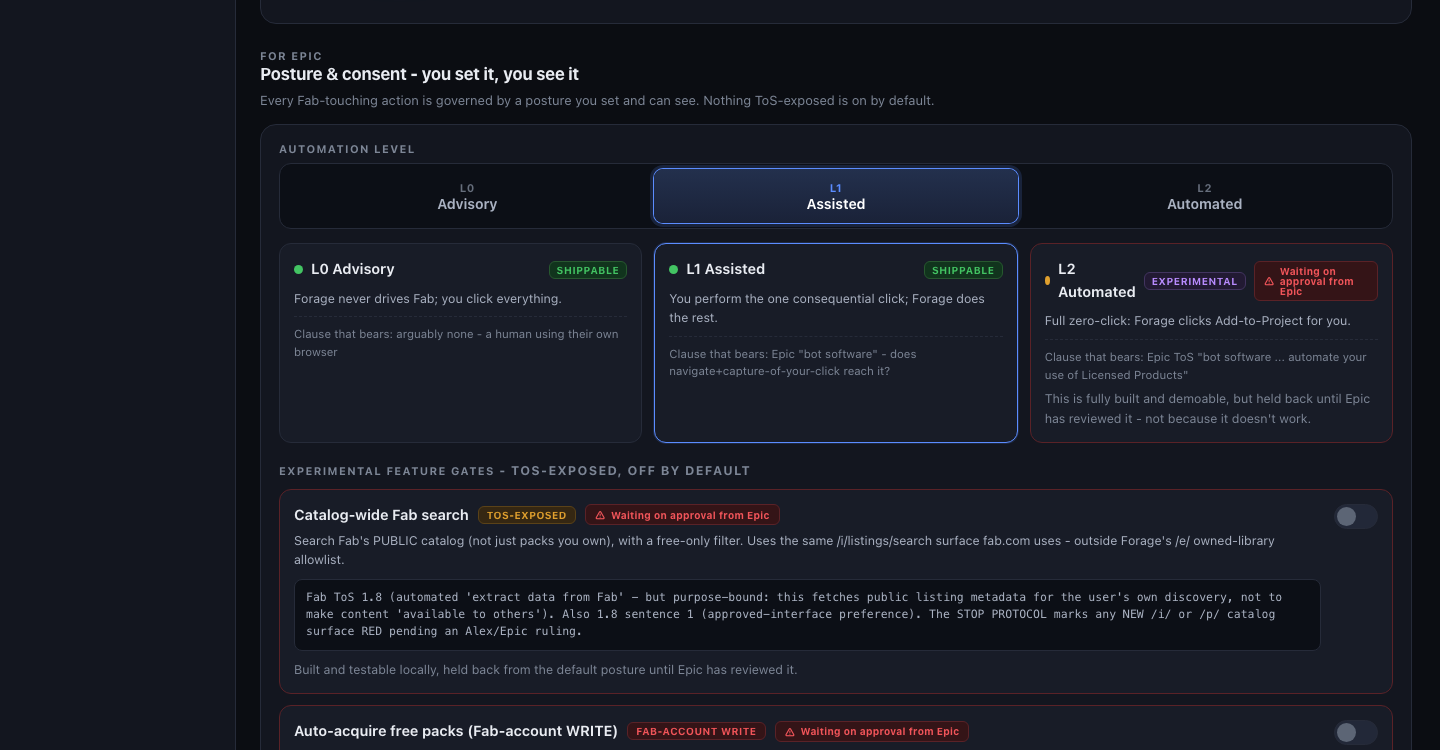1440x750 pixels.
Task: Click the SHIPPABLE badge on the L1 Assisted card
Action: point(963,270)
